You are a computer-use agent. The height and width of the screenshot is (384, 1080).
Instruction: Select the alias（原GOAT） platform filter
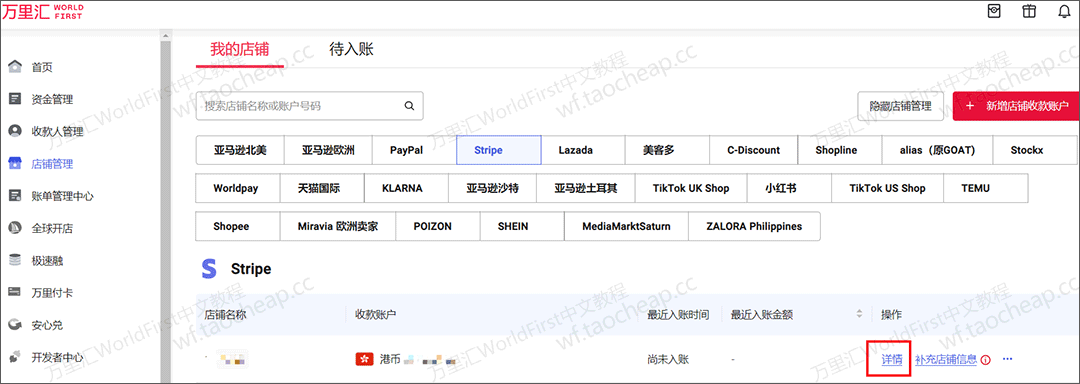coord(937,150)
